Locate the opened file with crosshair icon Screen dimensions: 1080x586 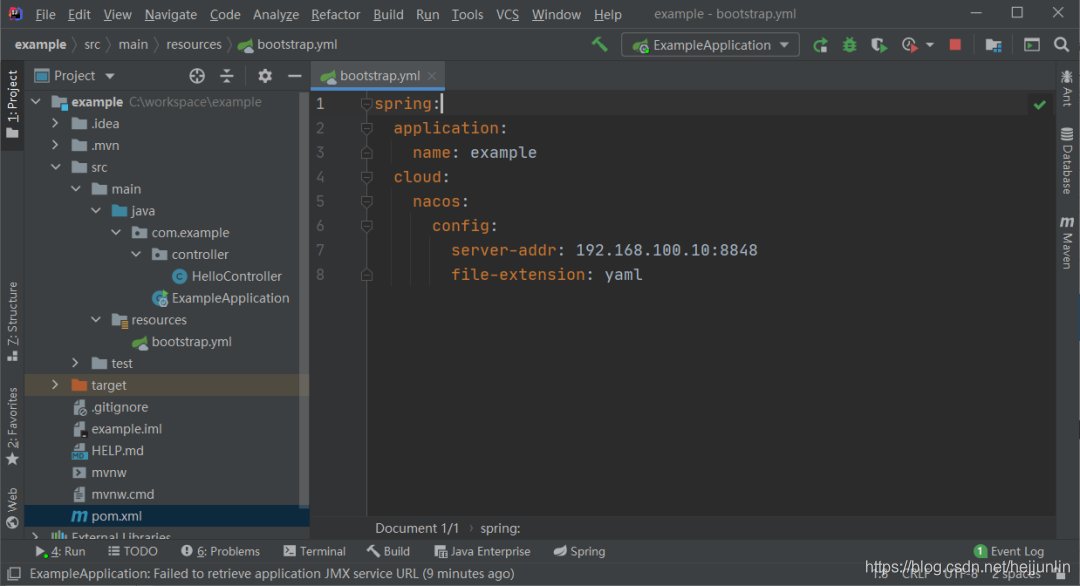point(197,76)
